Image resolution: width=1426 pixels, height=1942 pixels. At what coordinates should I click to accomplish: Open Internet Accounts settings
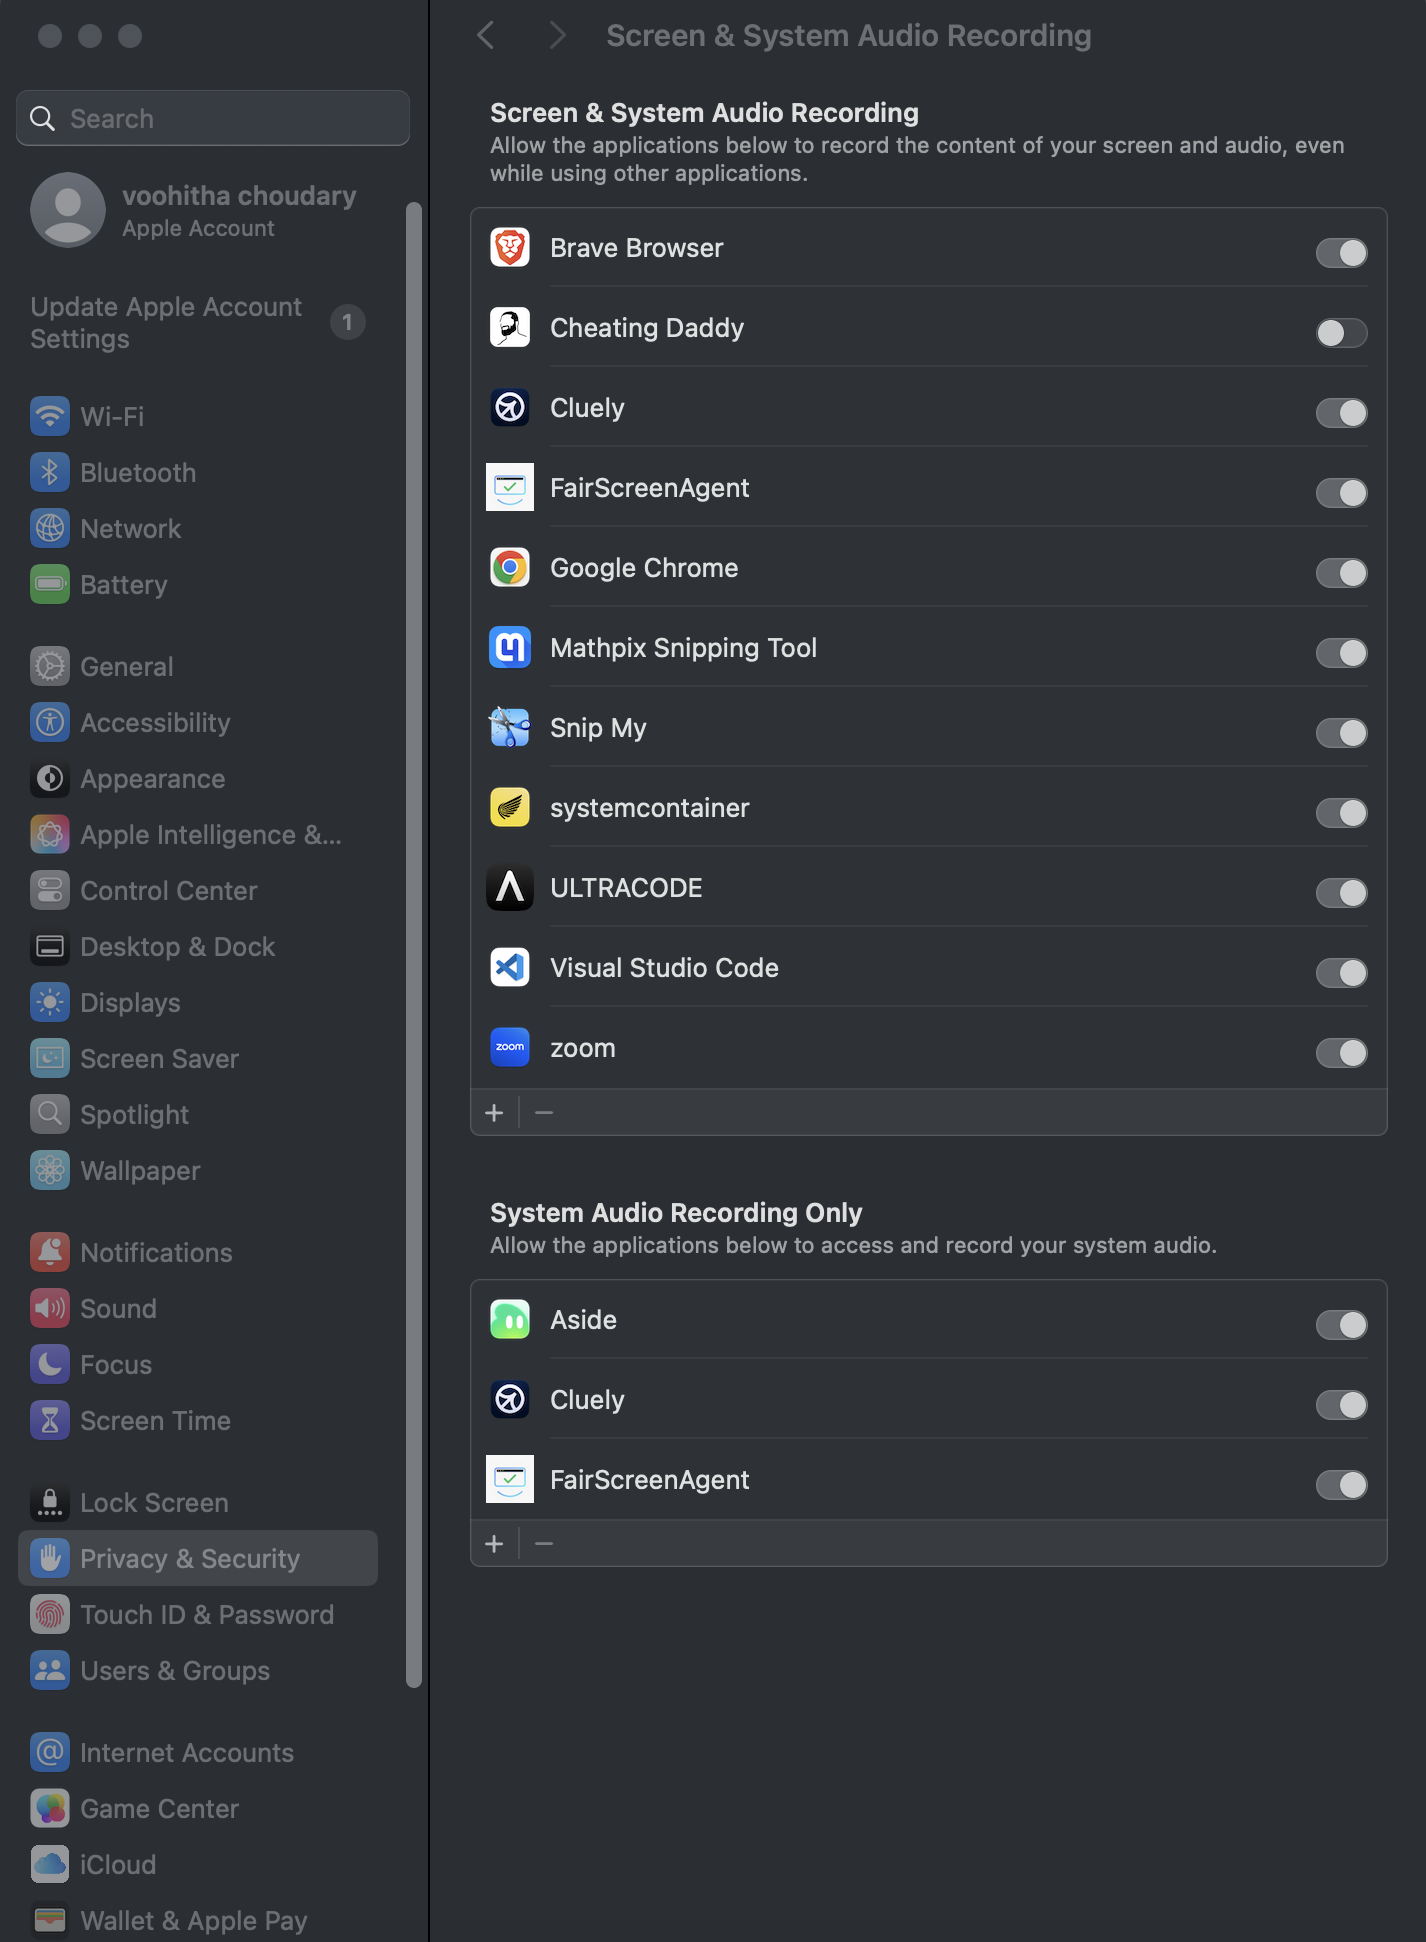(x=198, y=1752)
